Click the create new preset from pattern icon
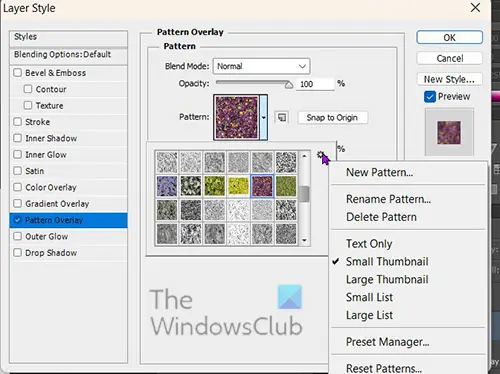The height and width of the screenshot is (374, 500). (x=282, y=117)
